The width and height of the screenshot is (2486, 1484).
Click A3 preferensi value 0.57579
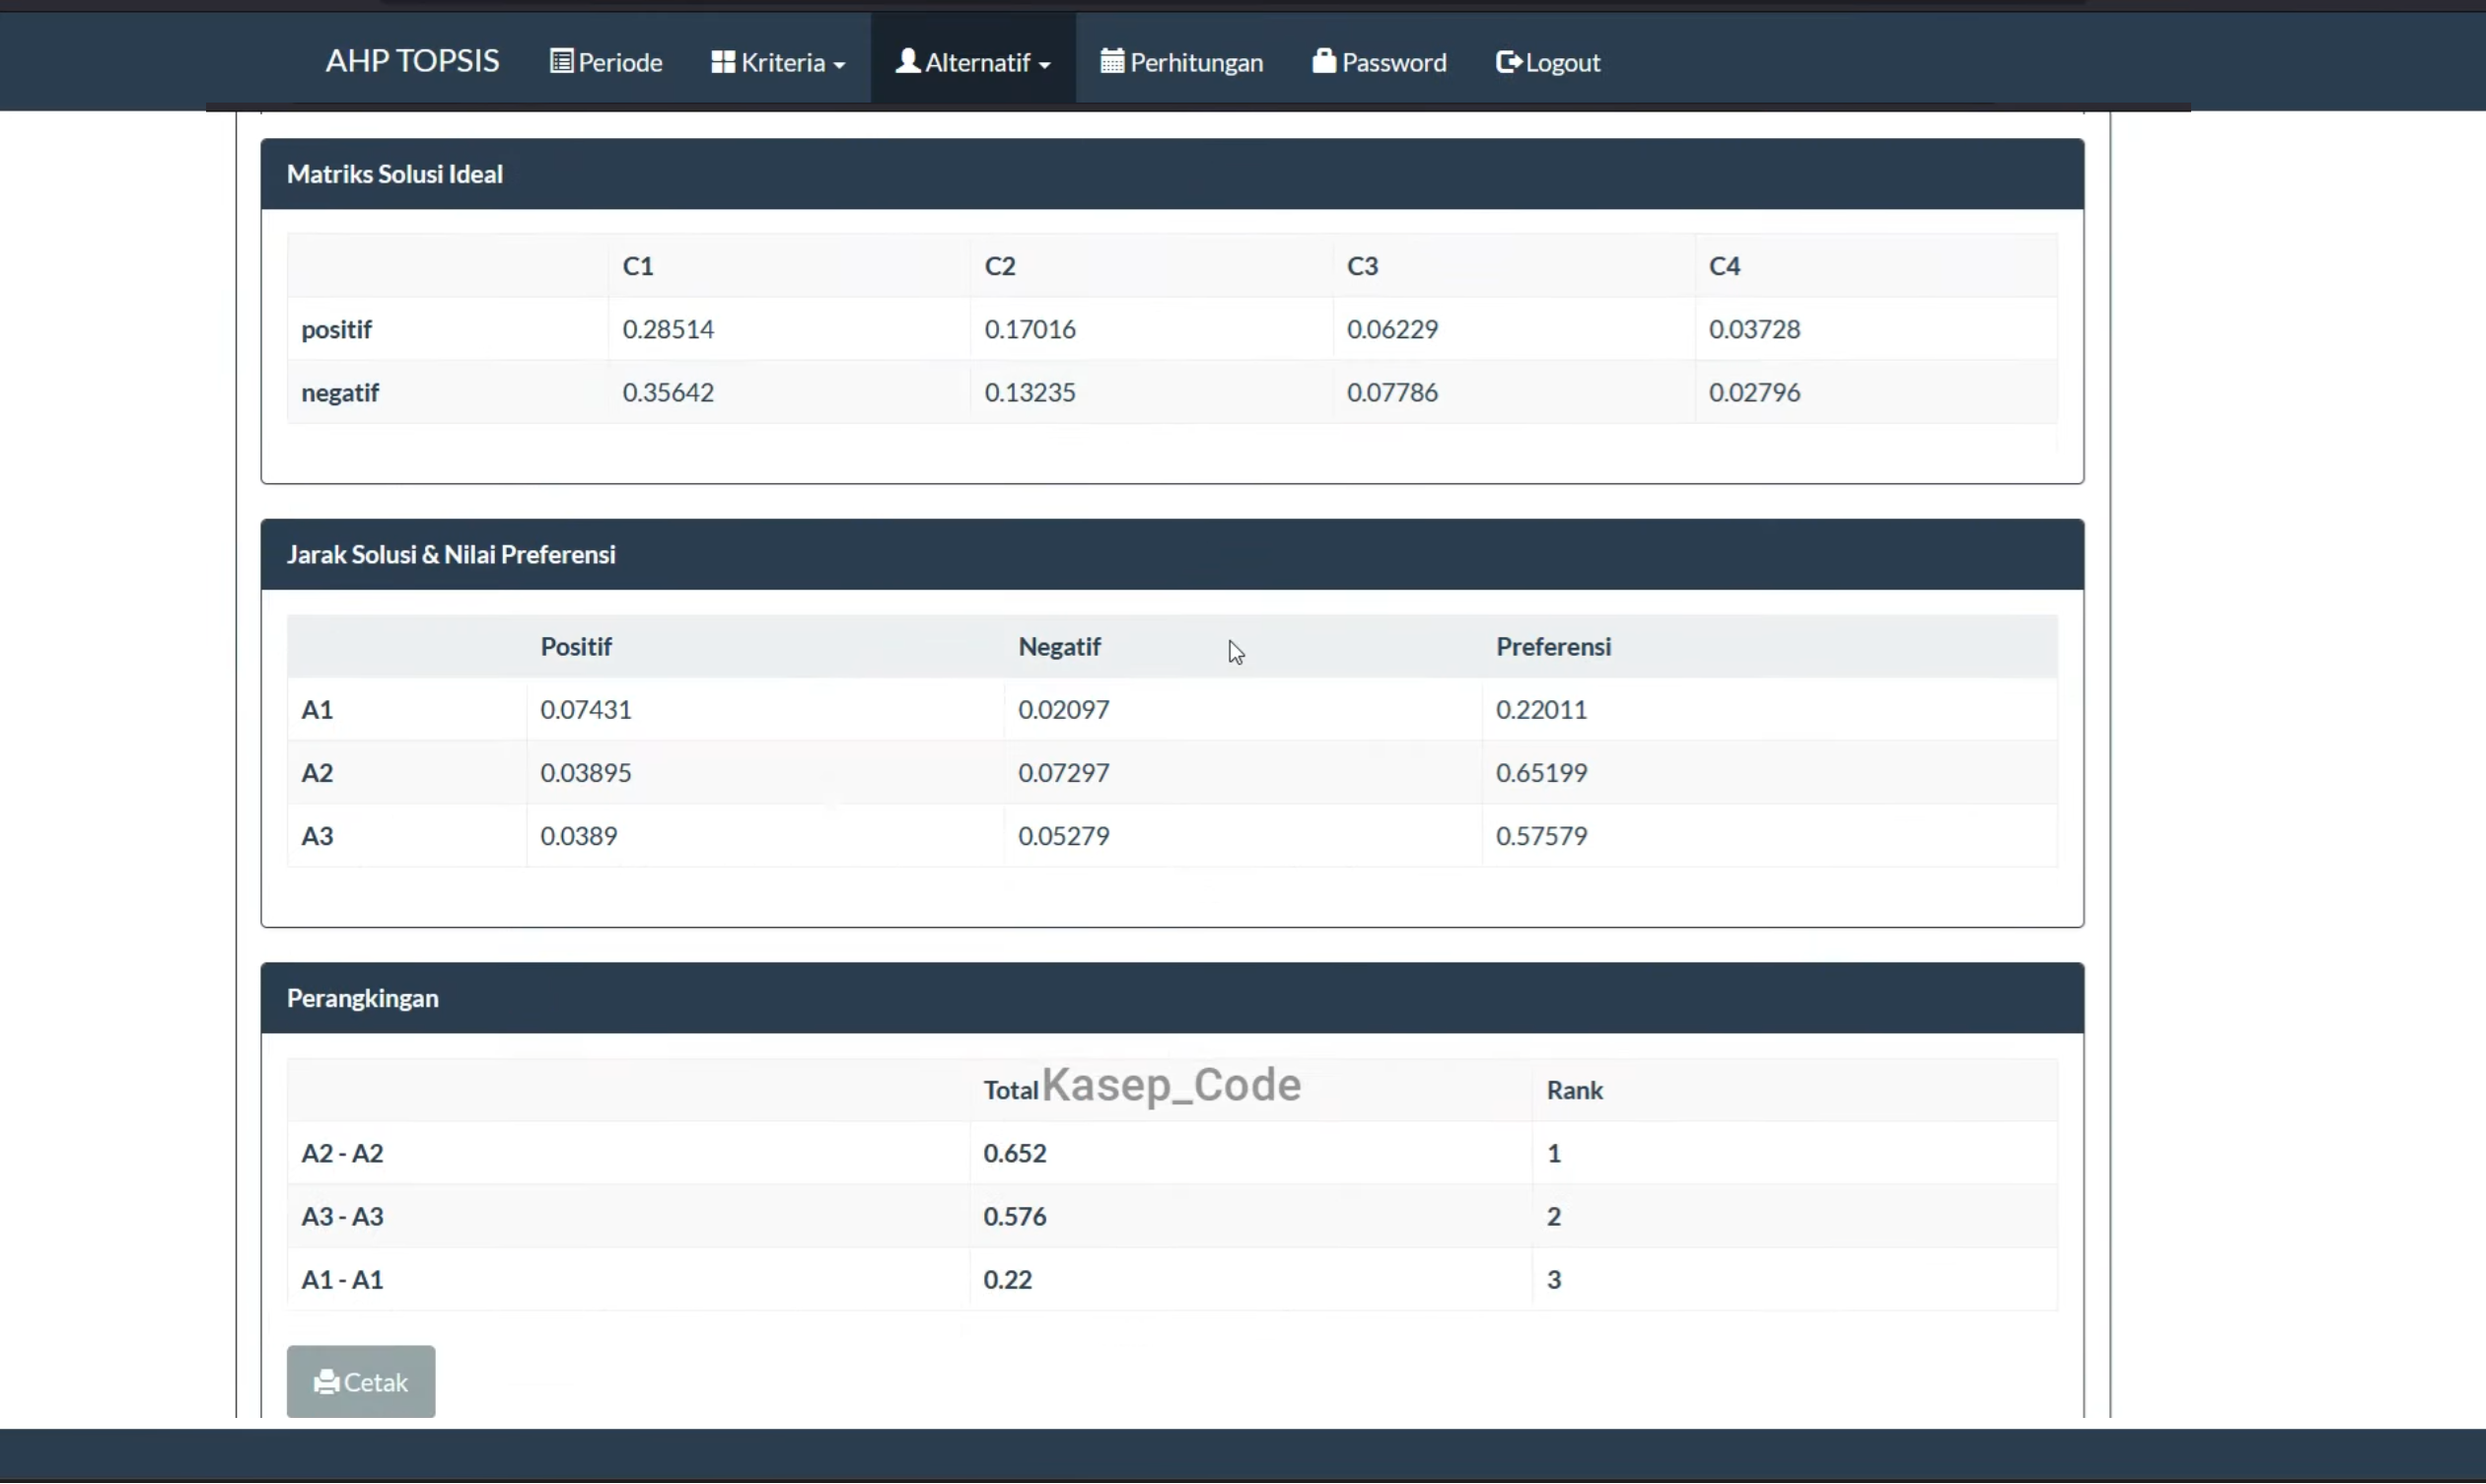click(1541, 835)
